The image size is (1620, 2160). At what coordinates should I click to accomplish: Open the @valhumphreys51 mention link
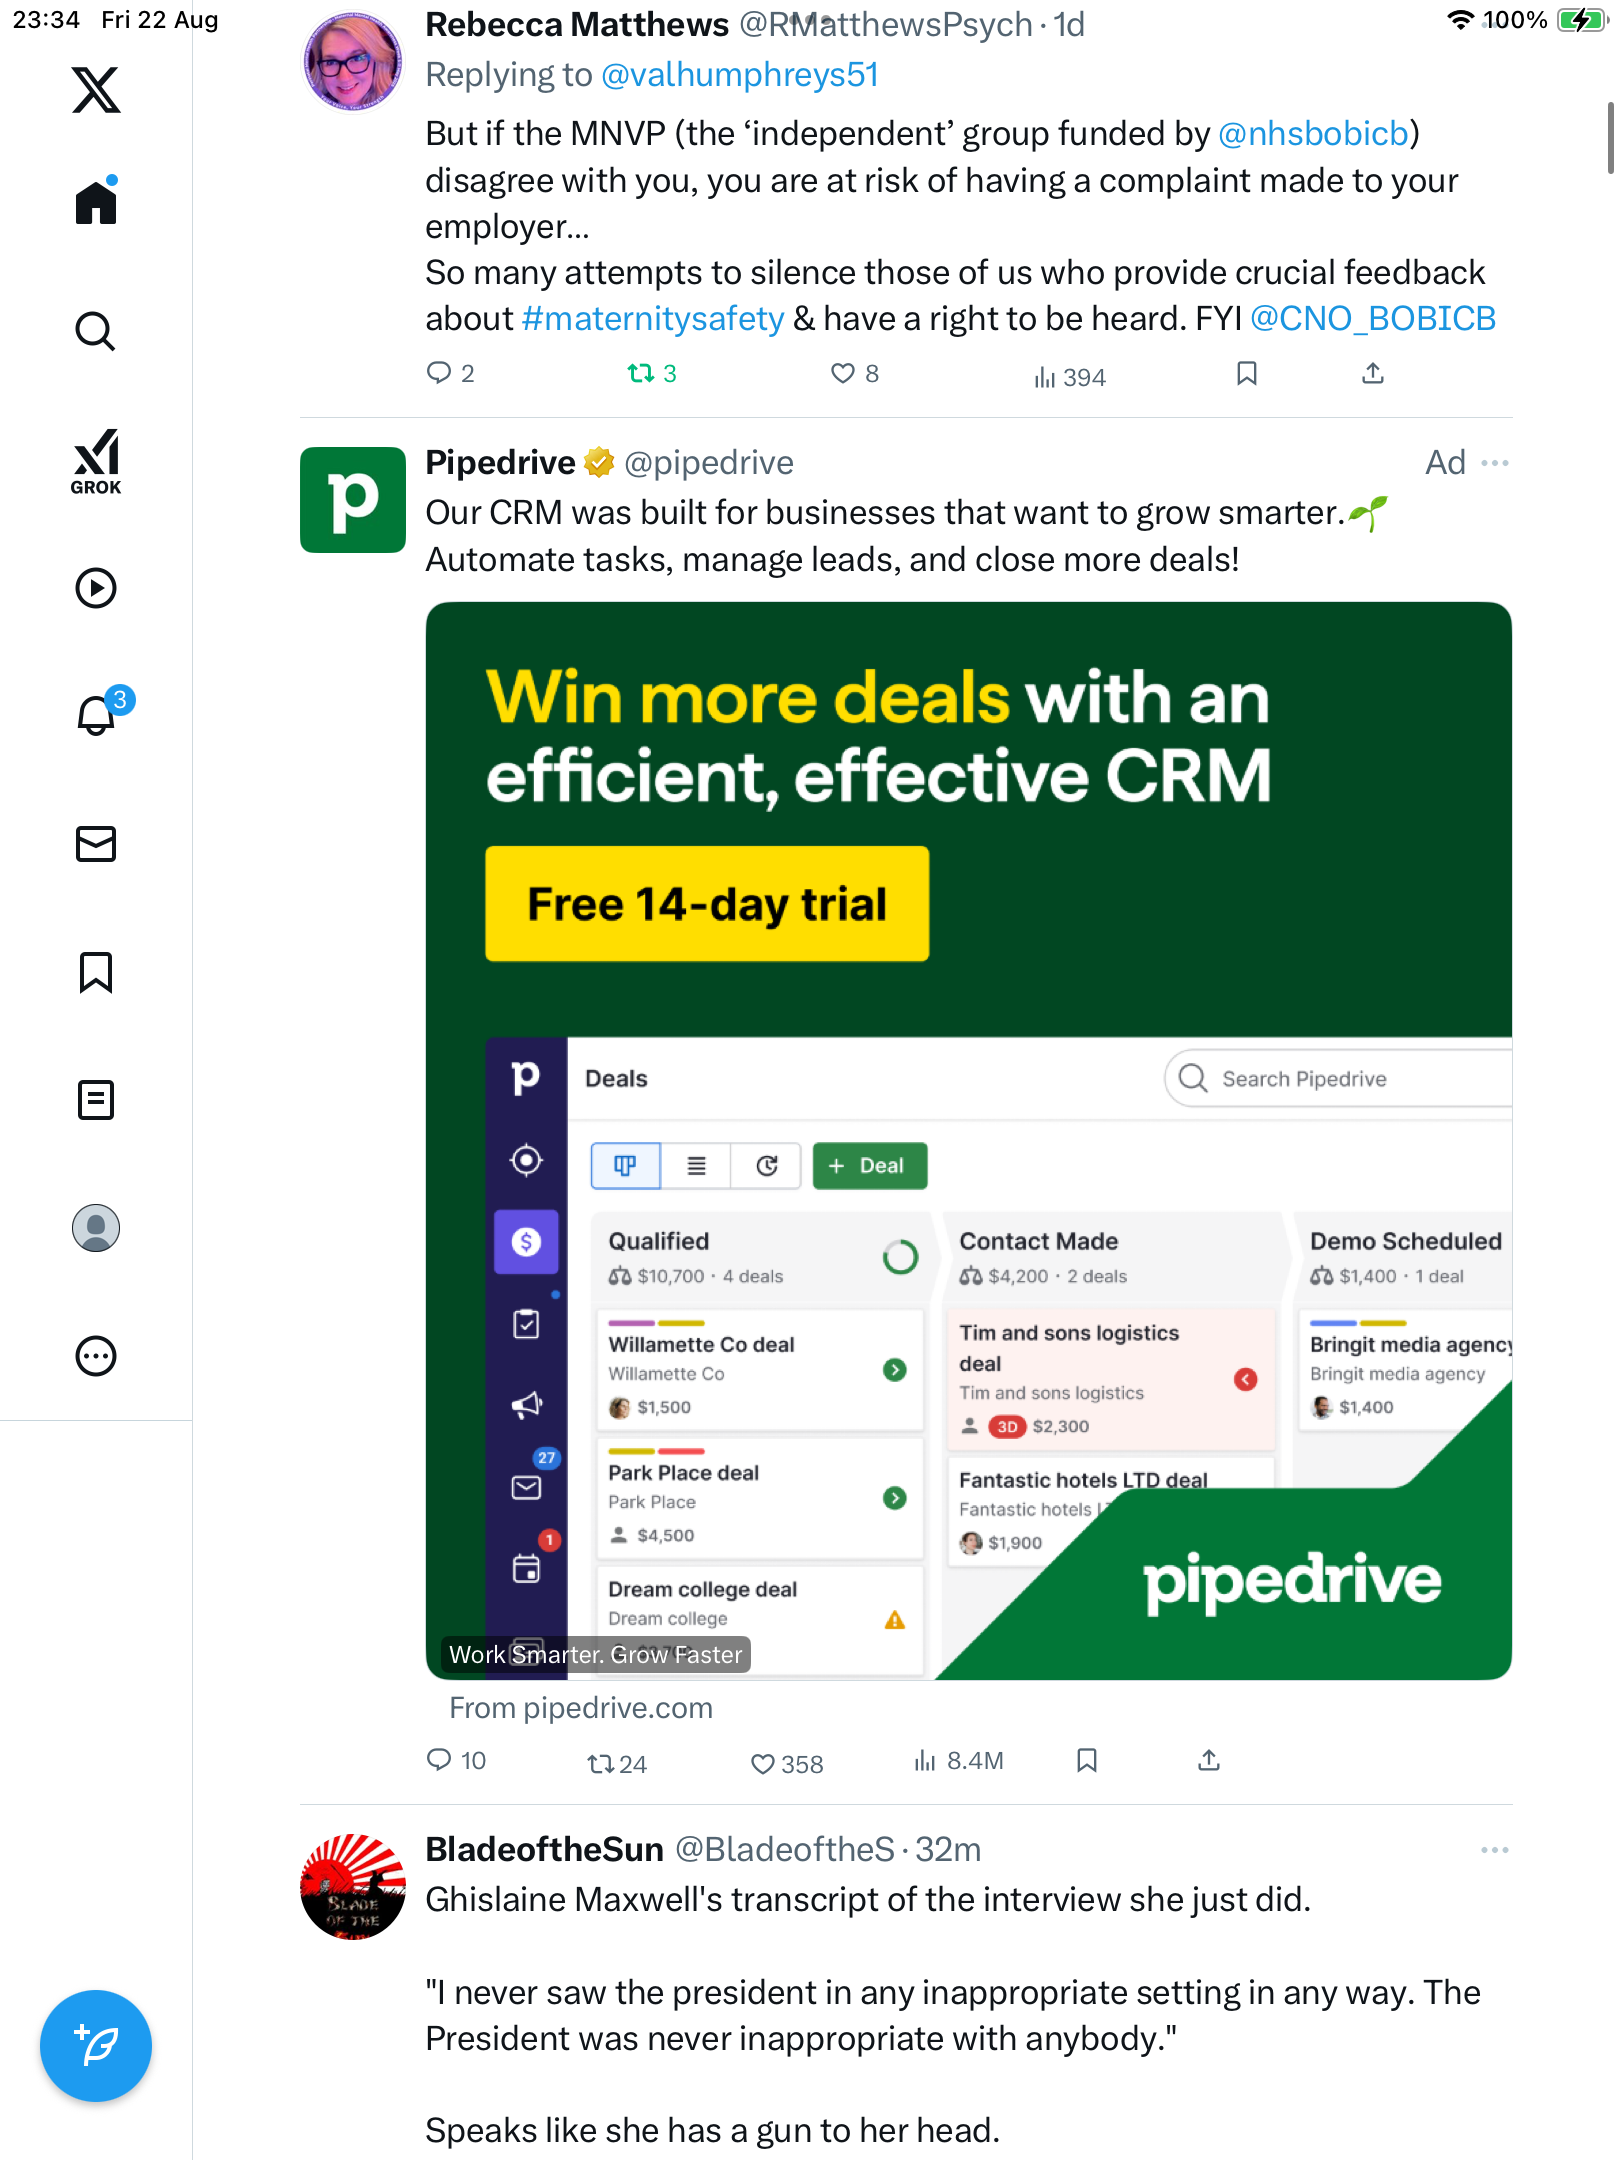[x=740, y=75]
